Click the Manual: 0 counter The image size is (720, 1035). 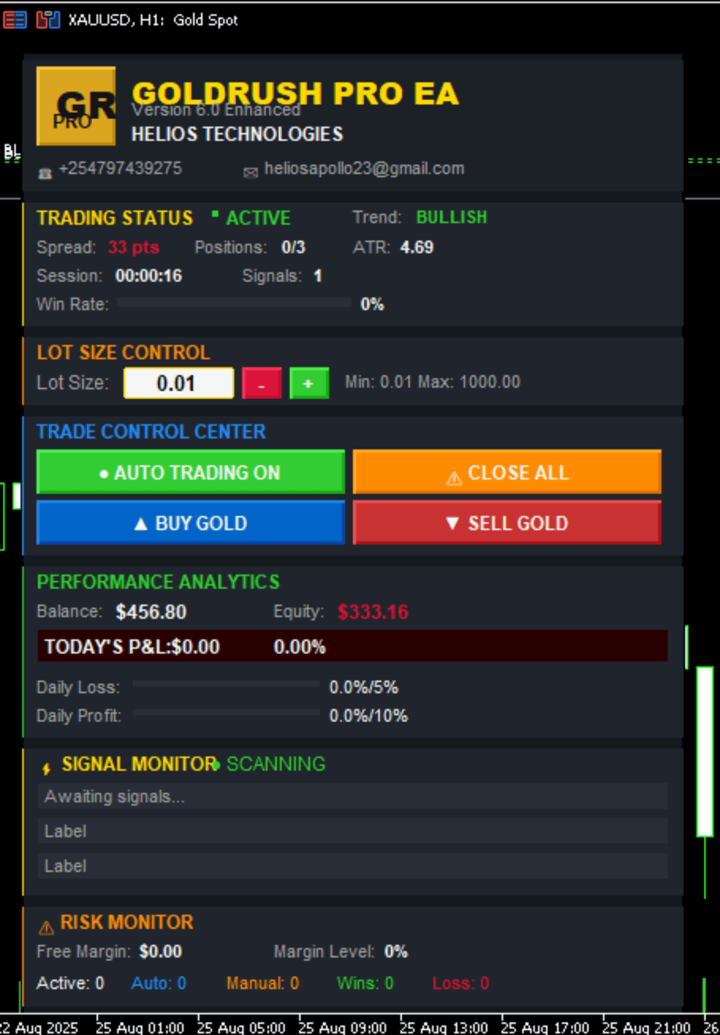click(263, 984)
